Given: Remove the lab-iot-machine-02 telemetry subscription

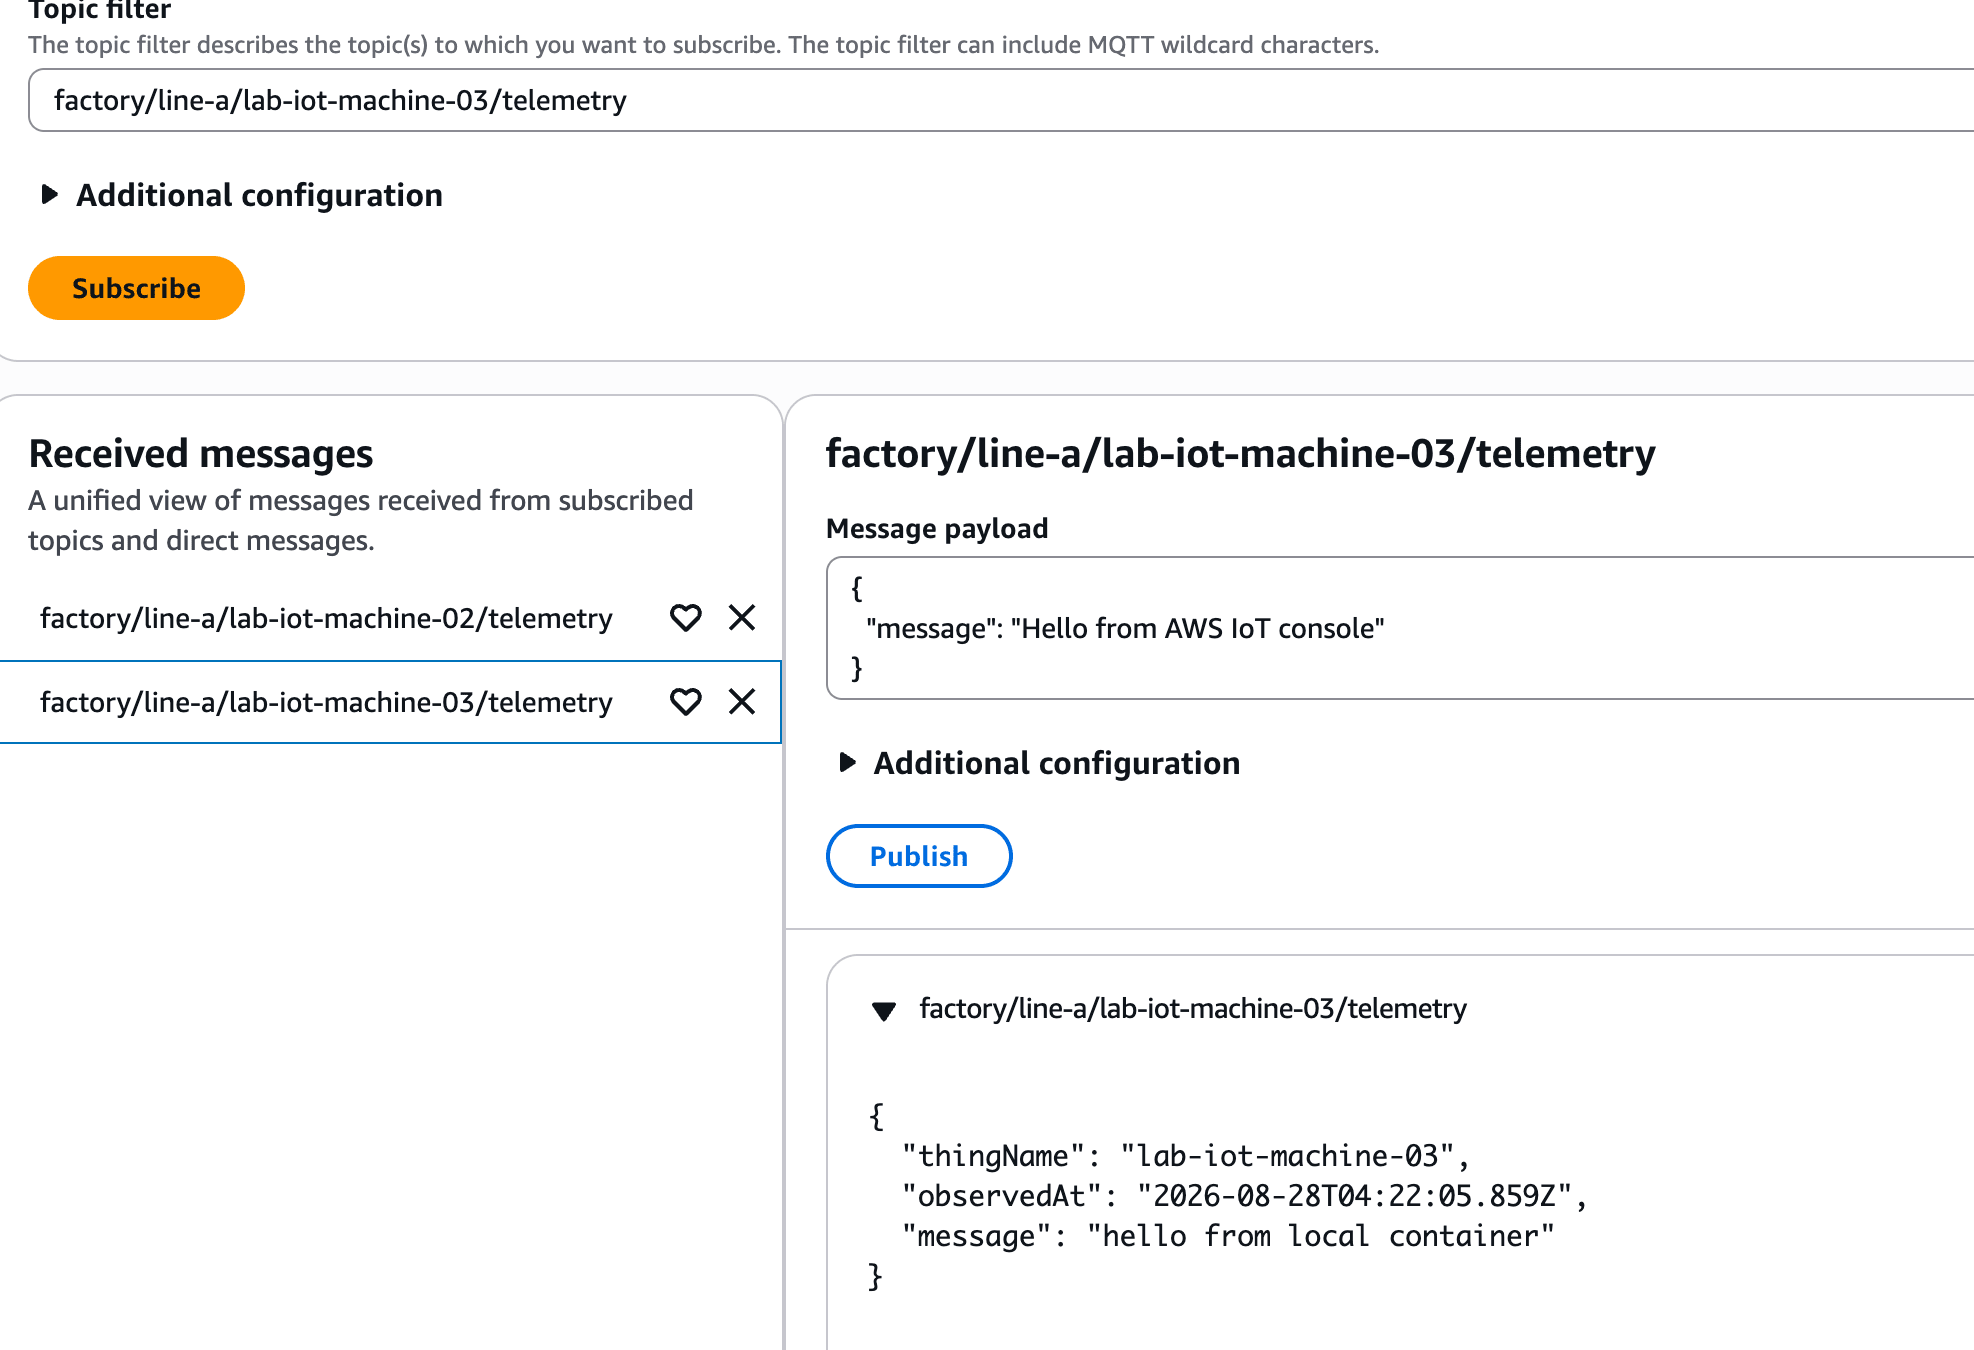Looking at the screenshot, I should pos(742,618).
